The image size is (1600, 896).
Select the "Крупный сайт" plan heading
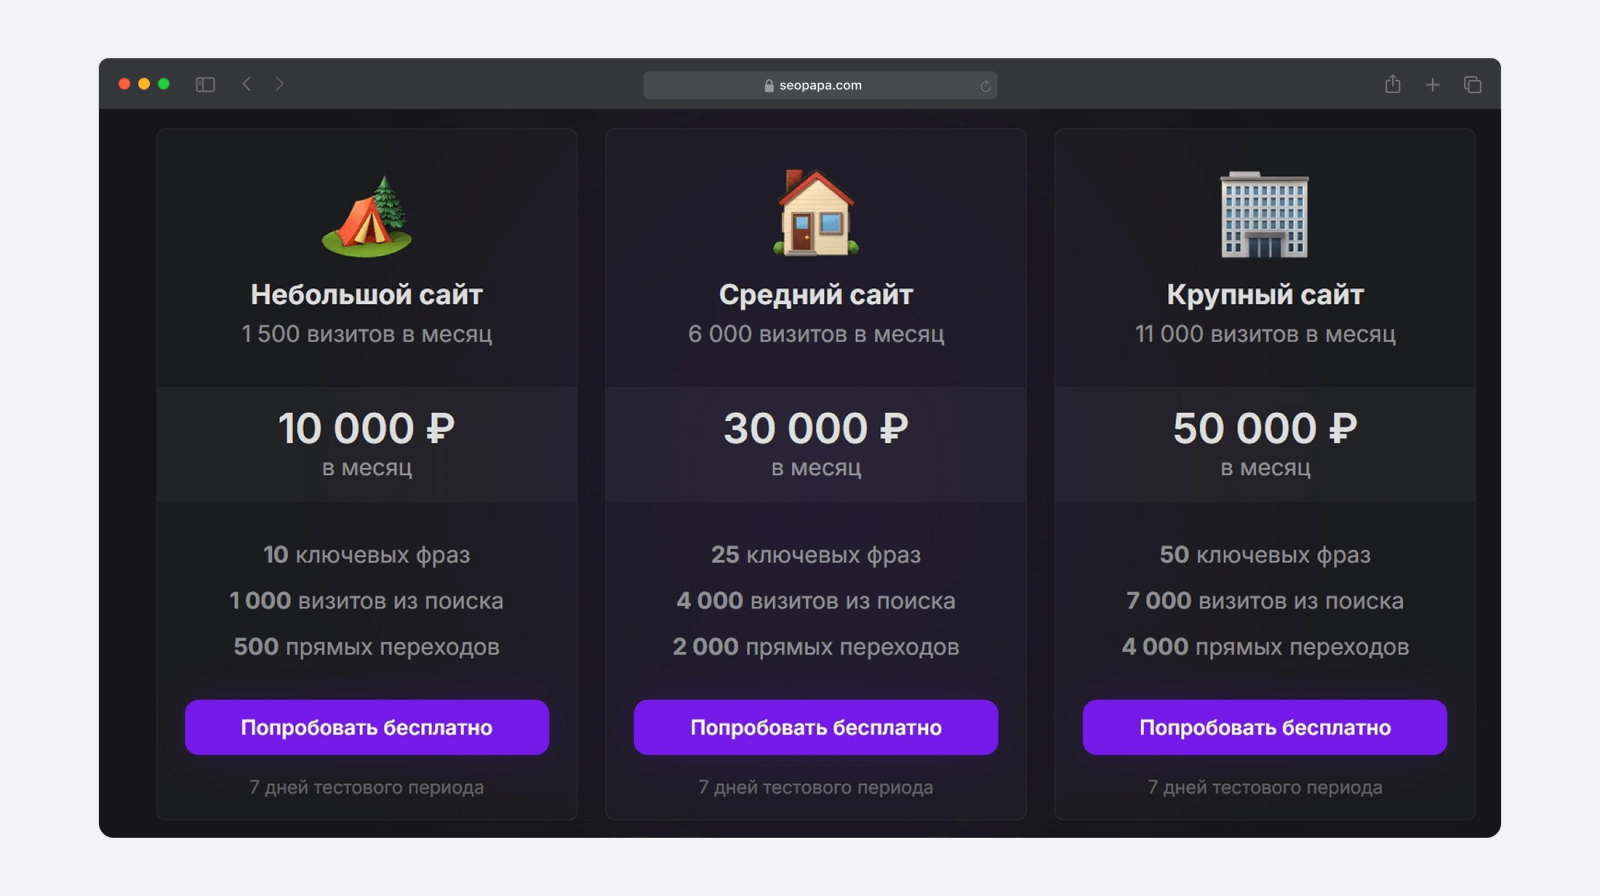point(1265,295)
